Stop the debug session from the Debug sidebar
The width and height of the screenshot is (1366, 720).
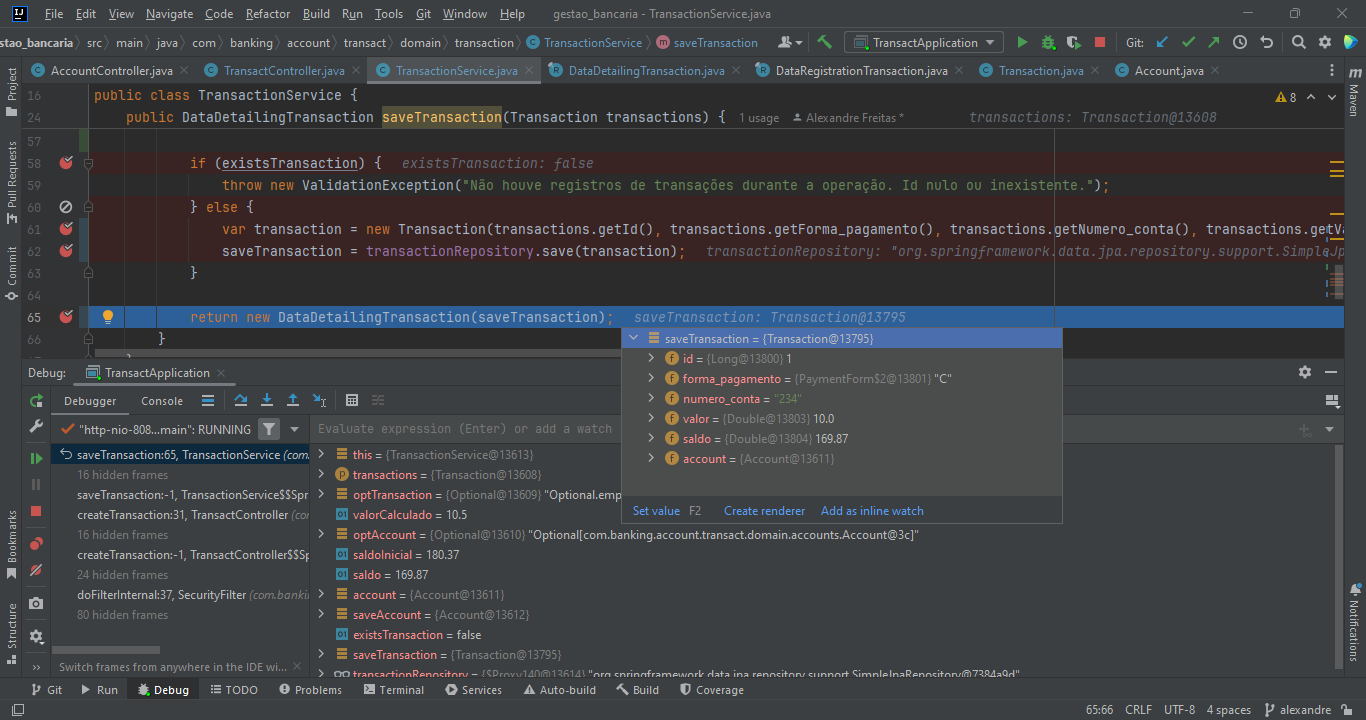pos(36,511)
